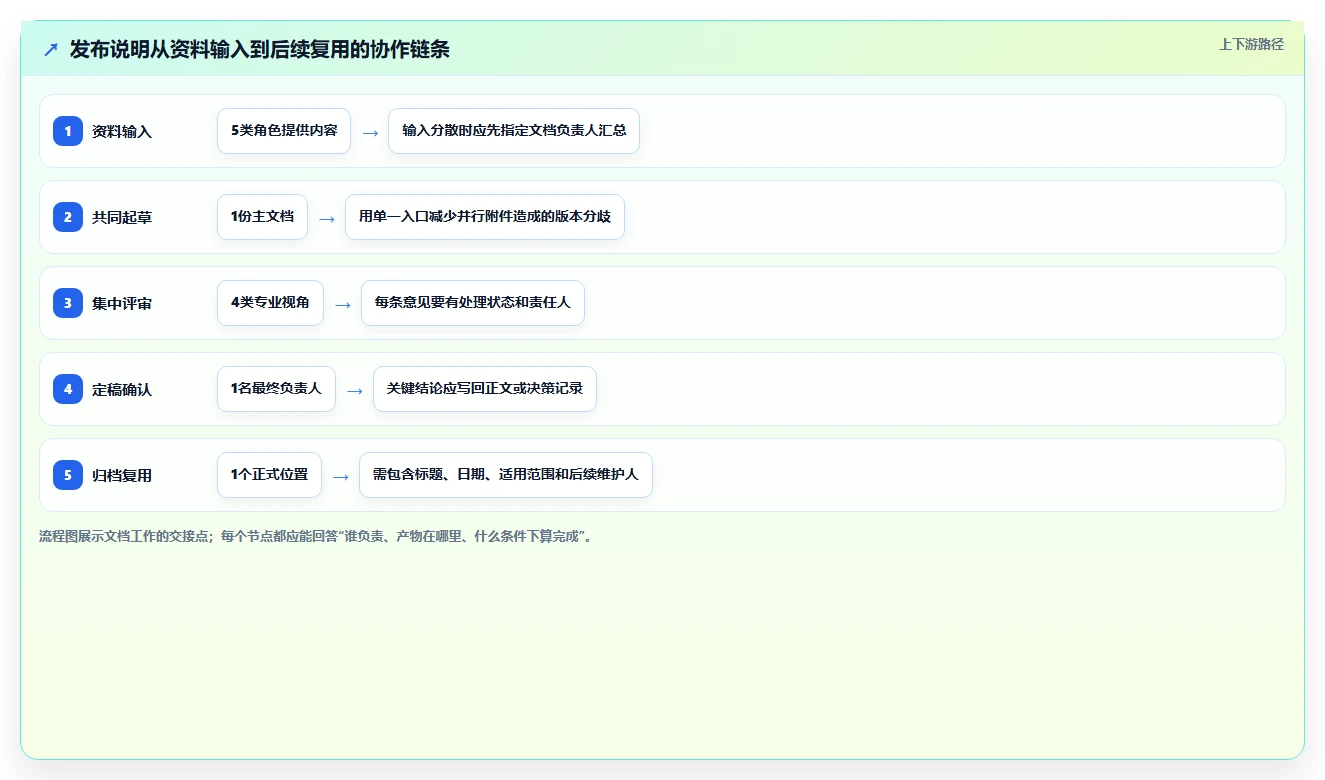Click the 定稿确认 step label
Screen dimensions: 1325x780
click(x=122, y=389)
